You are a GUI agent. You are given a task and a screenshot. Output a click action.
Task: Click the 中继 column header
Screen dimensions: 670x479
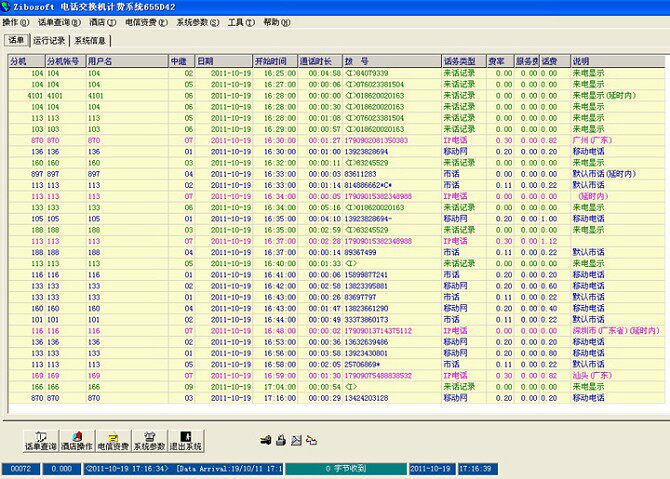click(x=182, y=61)
